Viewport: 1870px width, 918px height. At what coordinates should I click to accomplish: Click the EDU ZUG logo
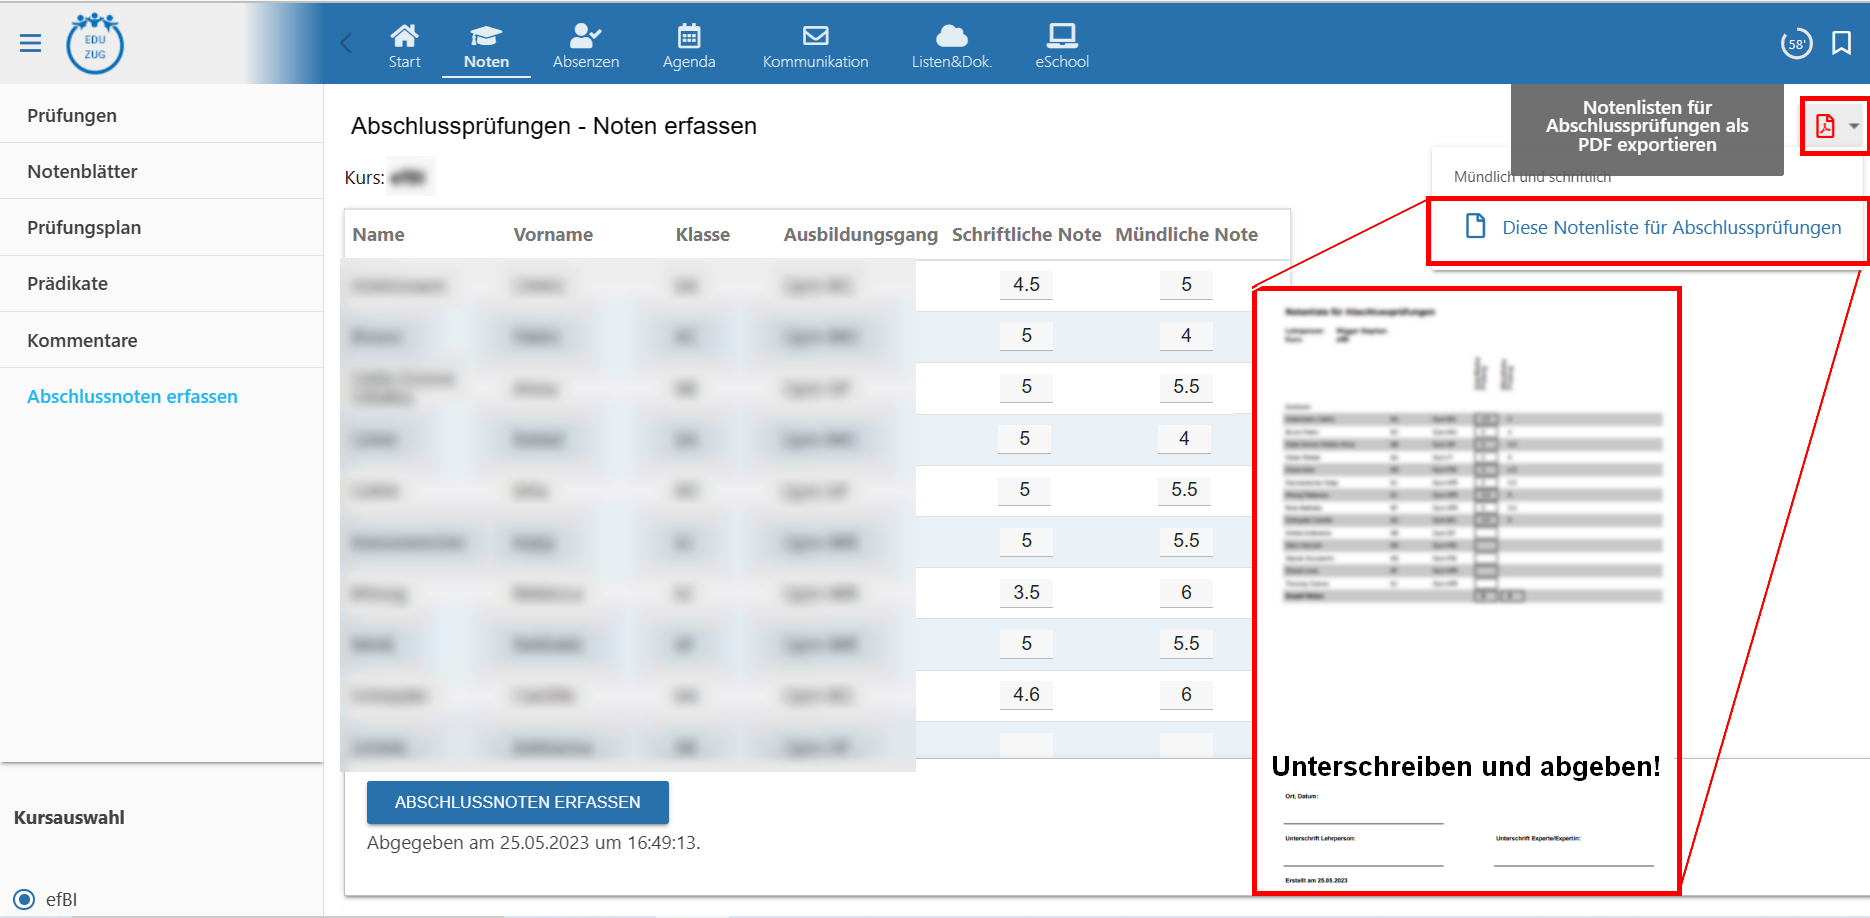click(95, 44)
